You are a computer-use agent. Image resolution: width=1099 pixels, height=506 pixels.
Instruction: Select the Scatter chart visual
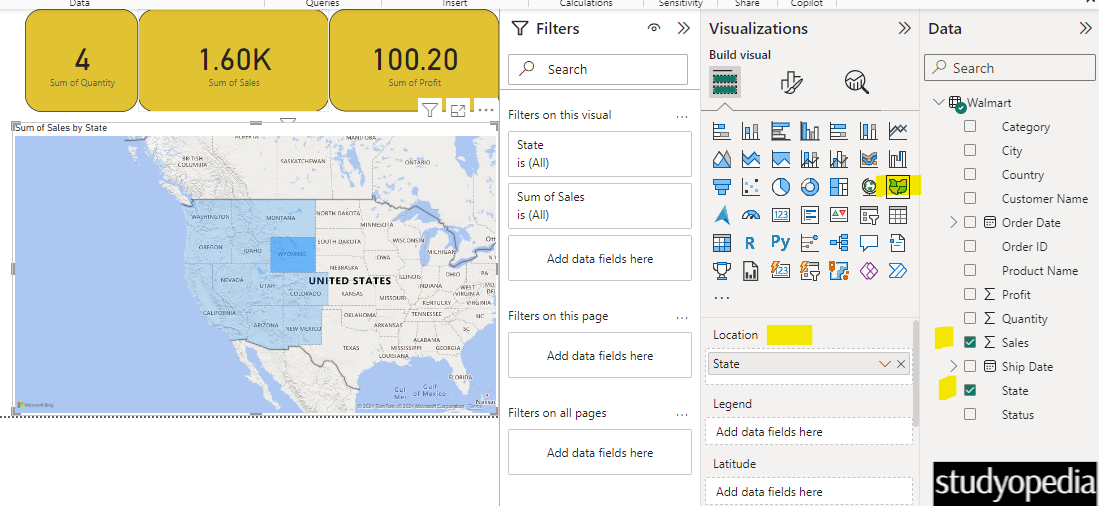[x=751, y=186]
